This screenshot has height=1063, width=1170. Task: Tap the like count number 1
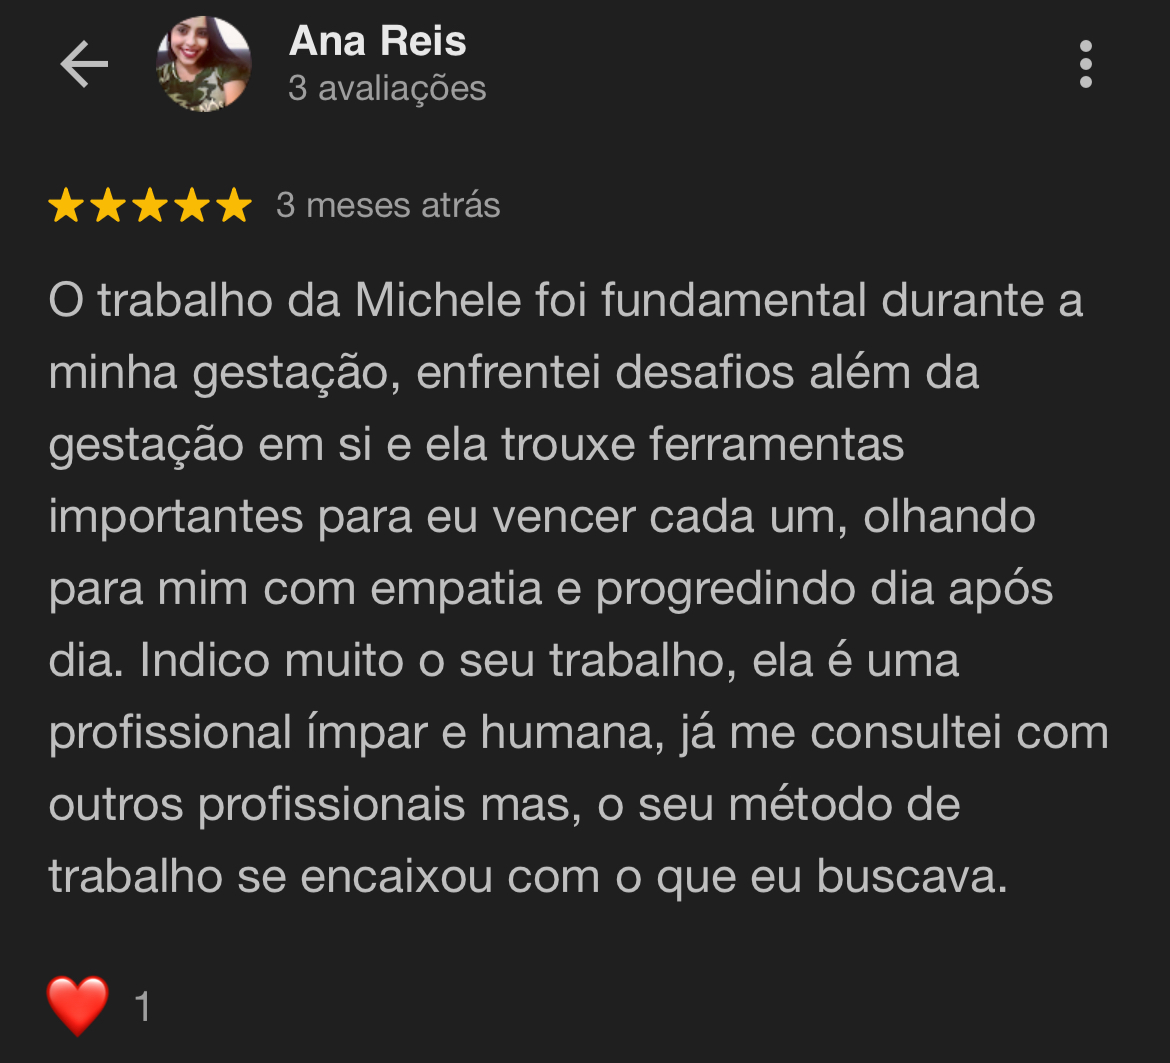(143, 1006)
